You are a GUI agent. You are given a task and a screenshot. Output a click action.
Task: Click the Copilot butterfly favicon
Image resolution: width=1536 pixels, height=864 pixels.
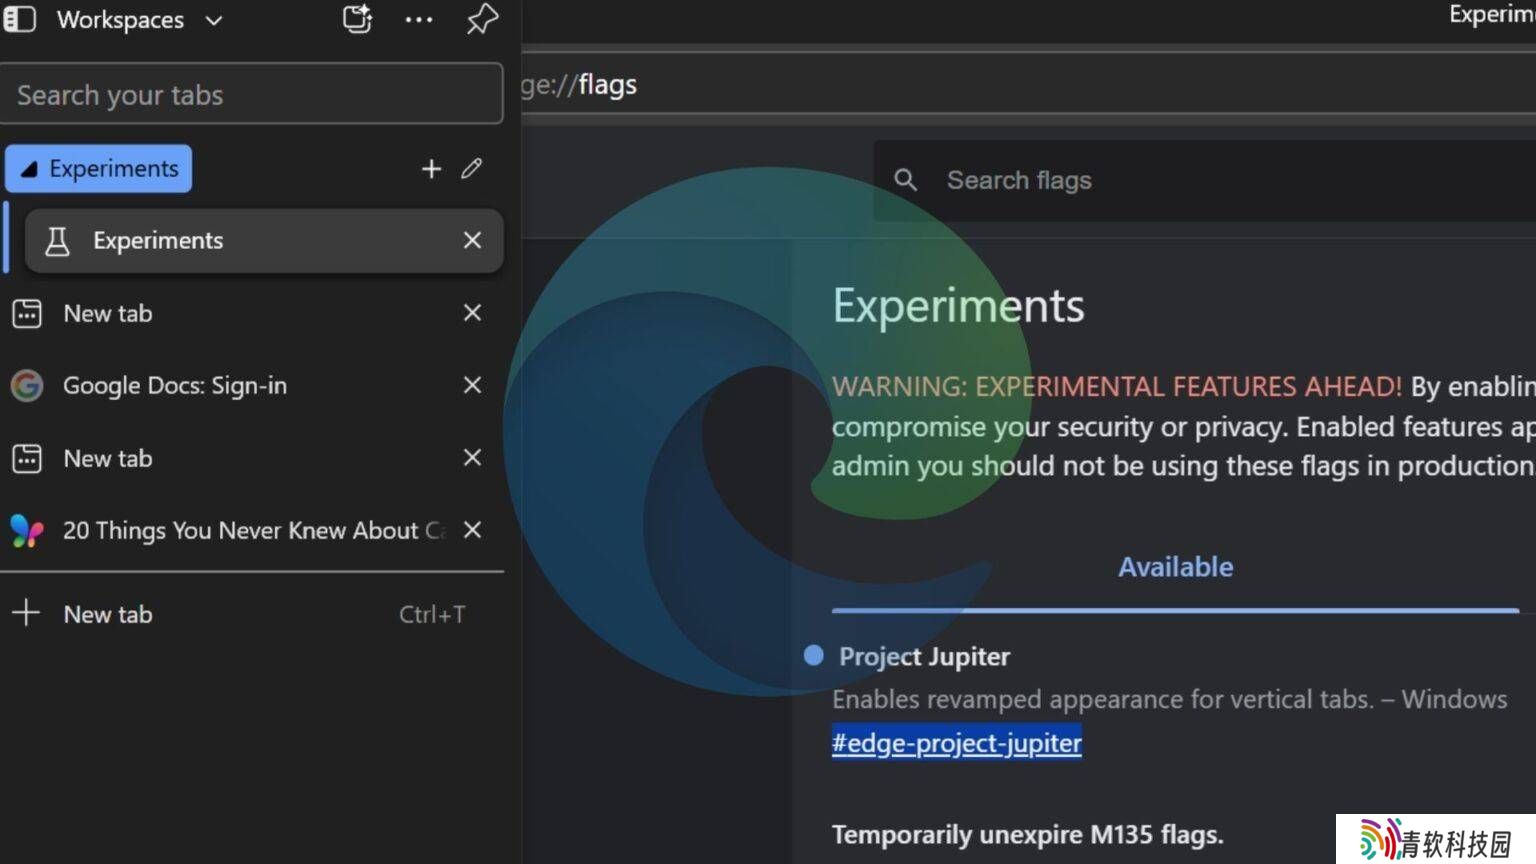click(x=27, y=530)
